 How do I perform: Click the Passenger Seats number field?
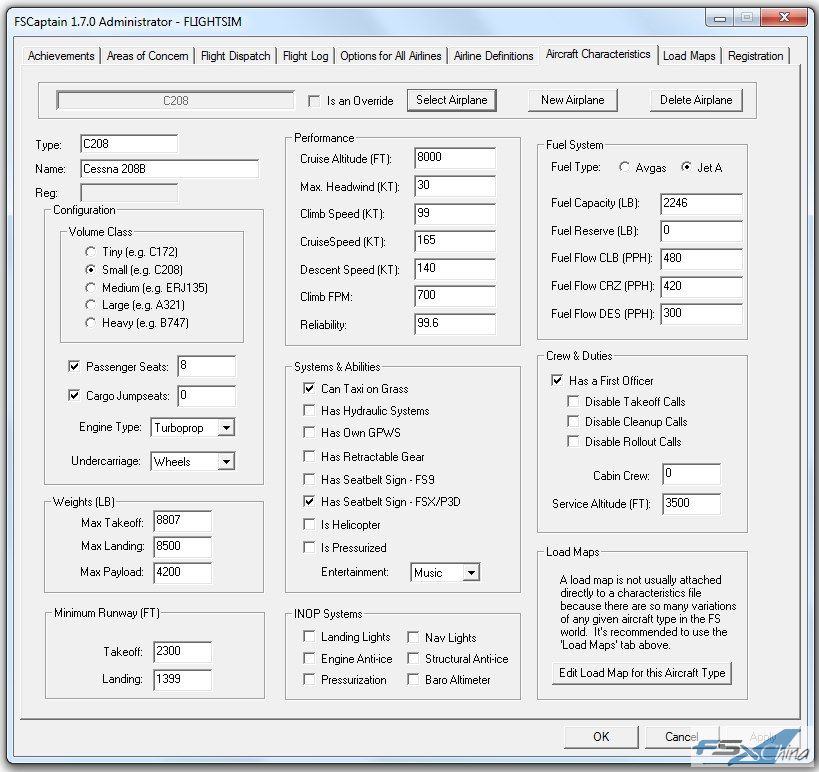click(x=206, y=366)
